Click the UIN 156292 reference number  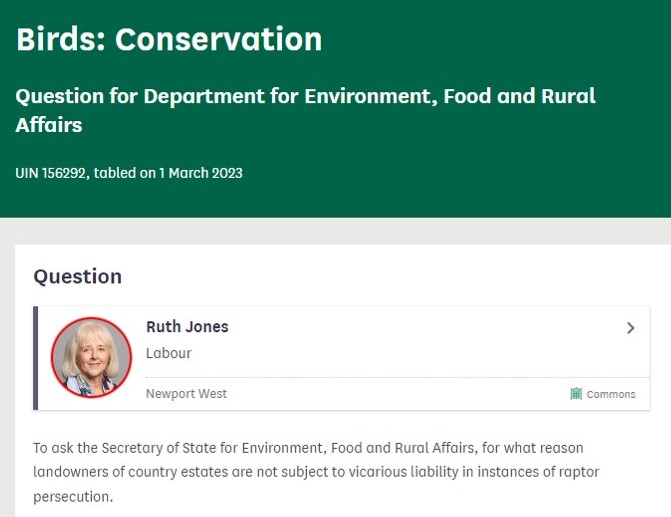coord(52,173)
